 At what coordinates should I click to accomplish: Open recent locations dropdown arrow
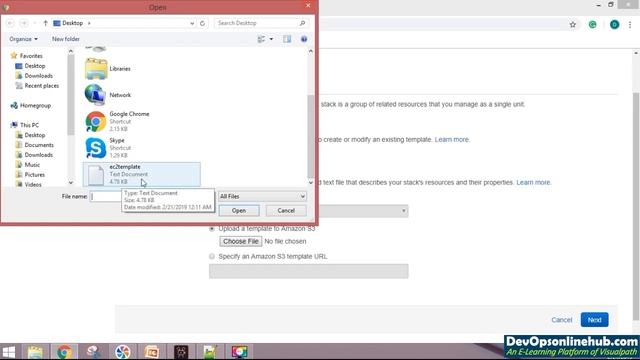34,23
